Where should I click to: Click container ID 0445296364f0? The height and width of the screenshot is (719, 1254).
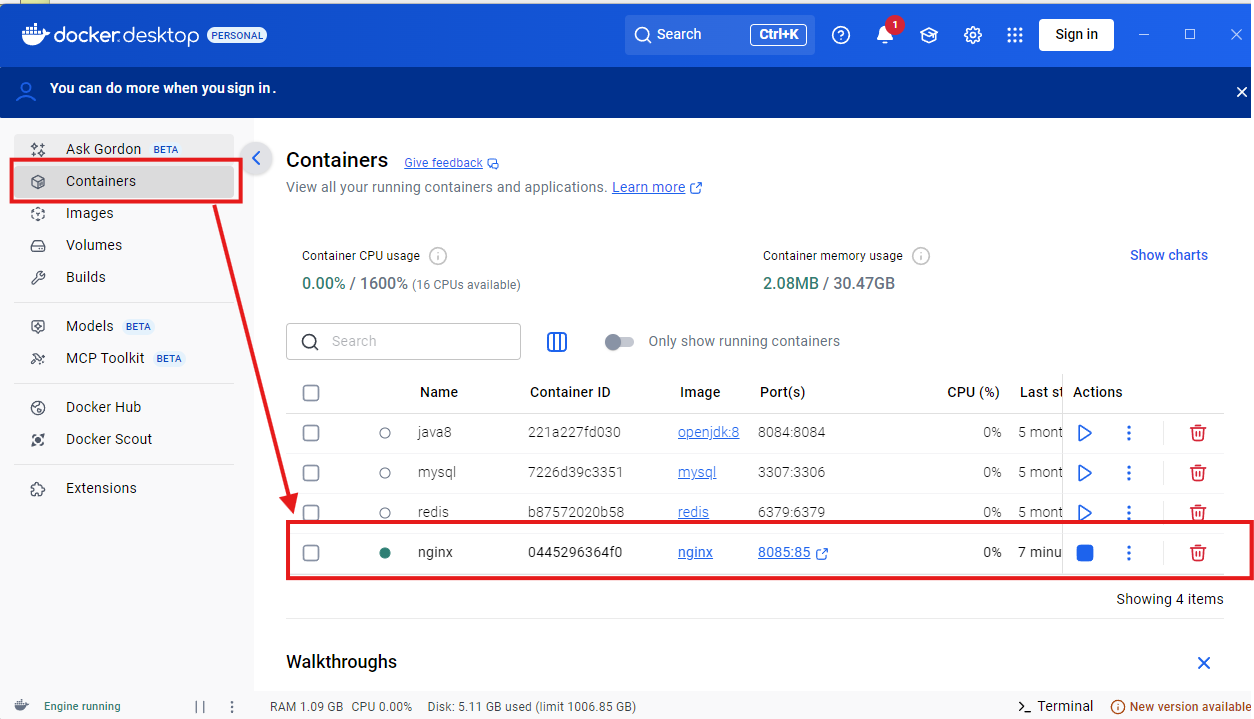pyautogui.click(x=575, y=552)
